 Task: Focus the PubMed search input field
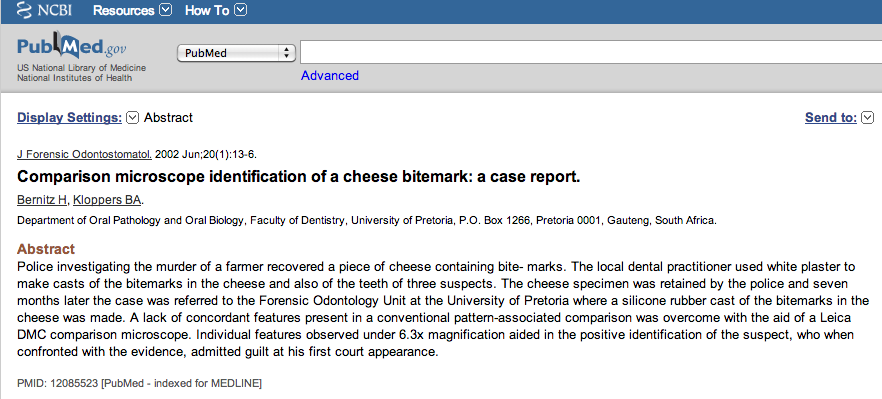coord(591,52)
